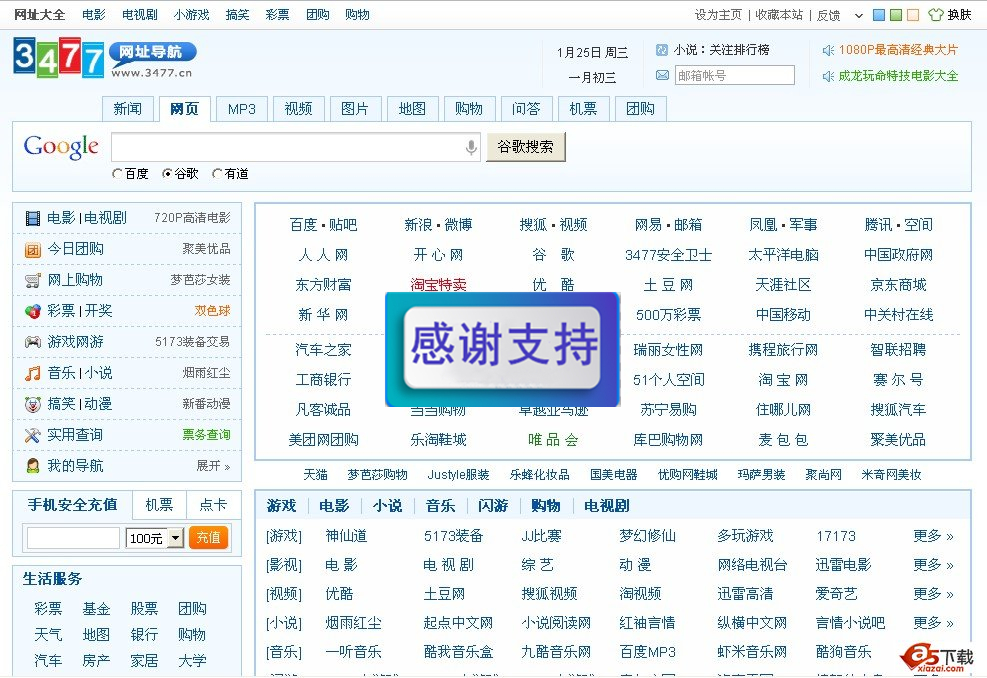Open the 闪游 category tab

pyautogui.click(x=493, y=506)
